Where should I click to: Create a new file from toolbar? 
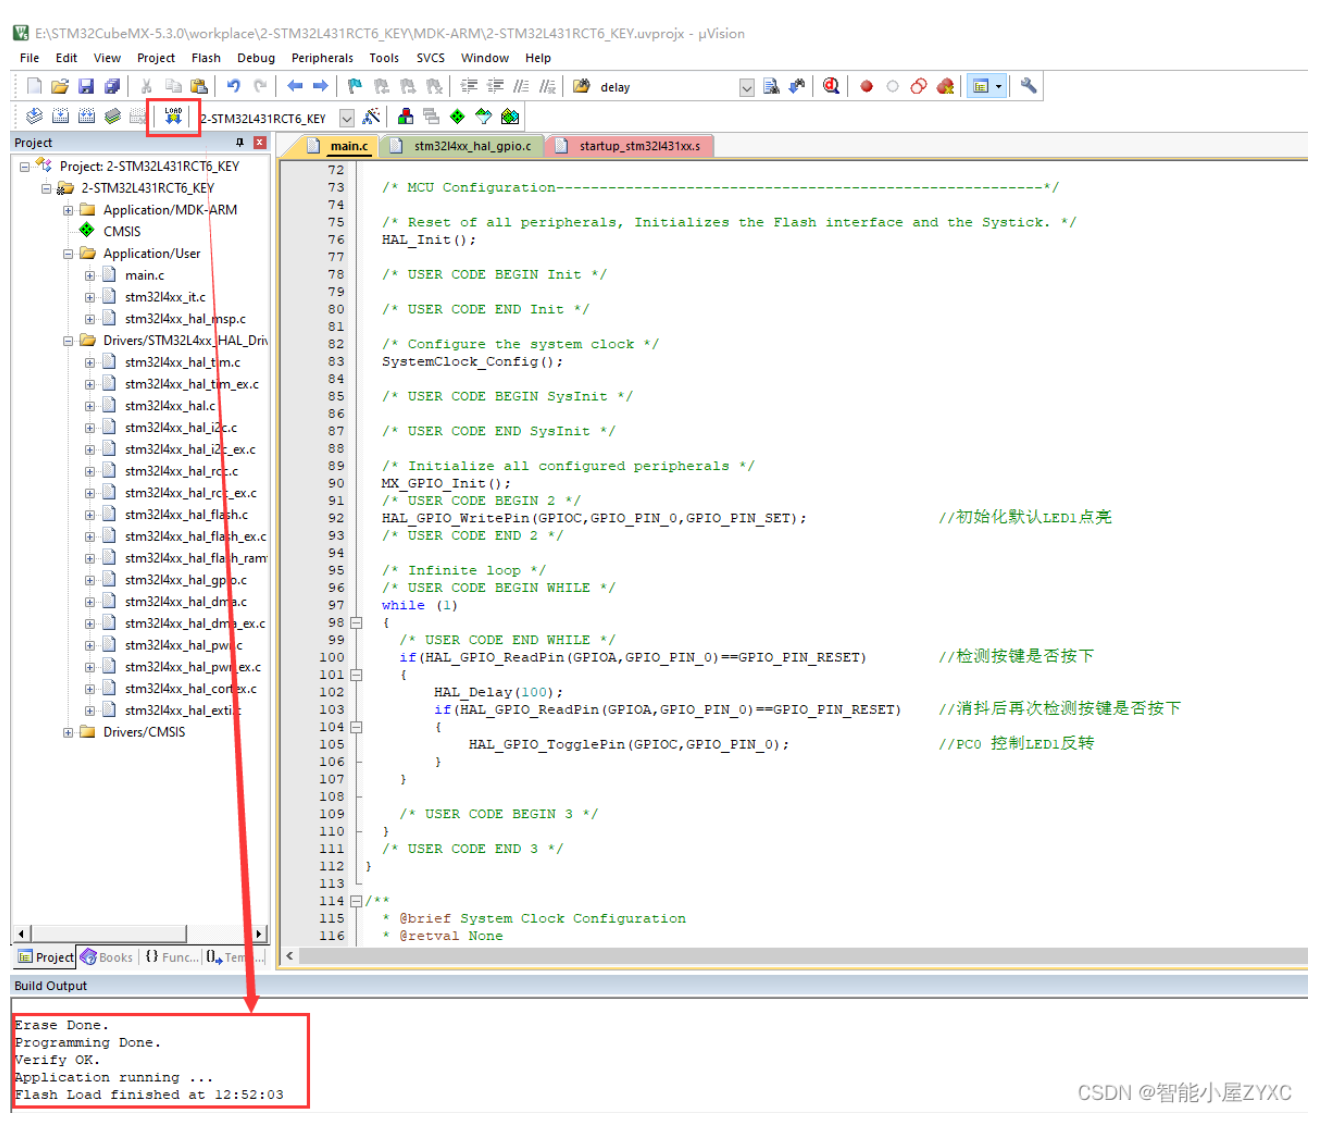coord(35,87)
